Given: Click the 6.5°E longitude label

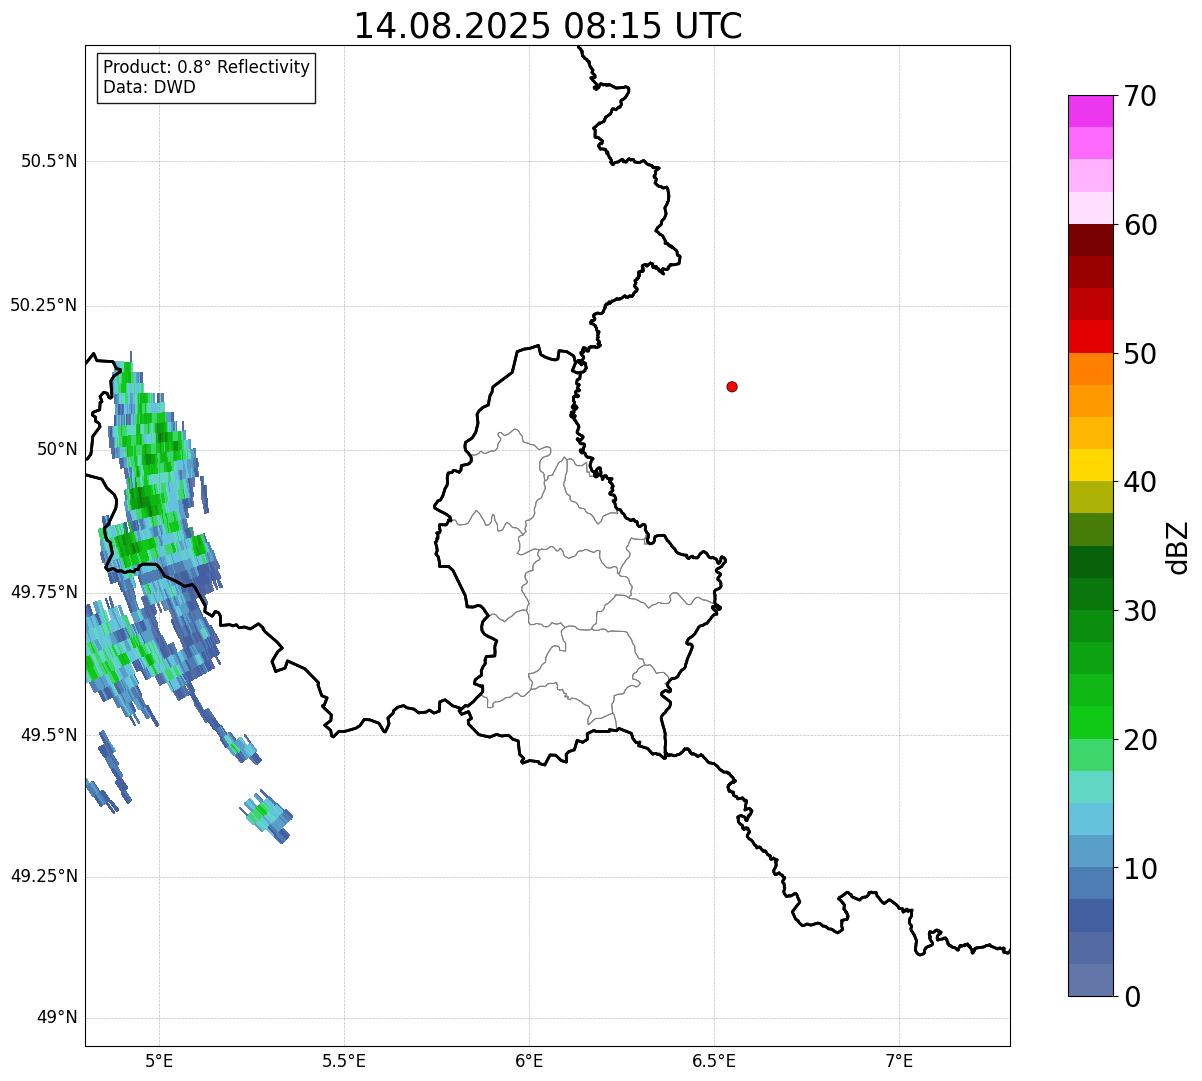Looking at the screenshot, I should (x=714, y=1060).
